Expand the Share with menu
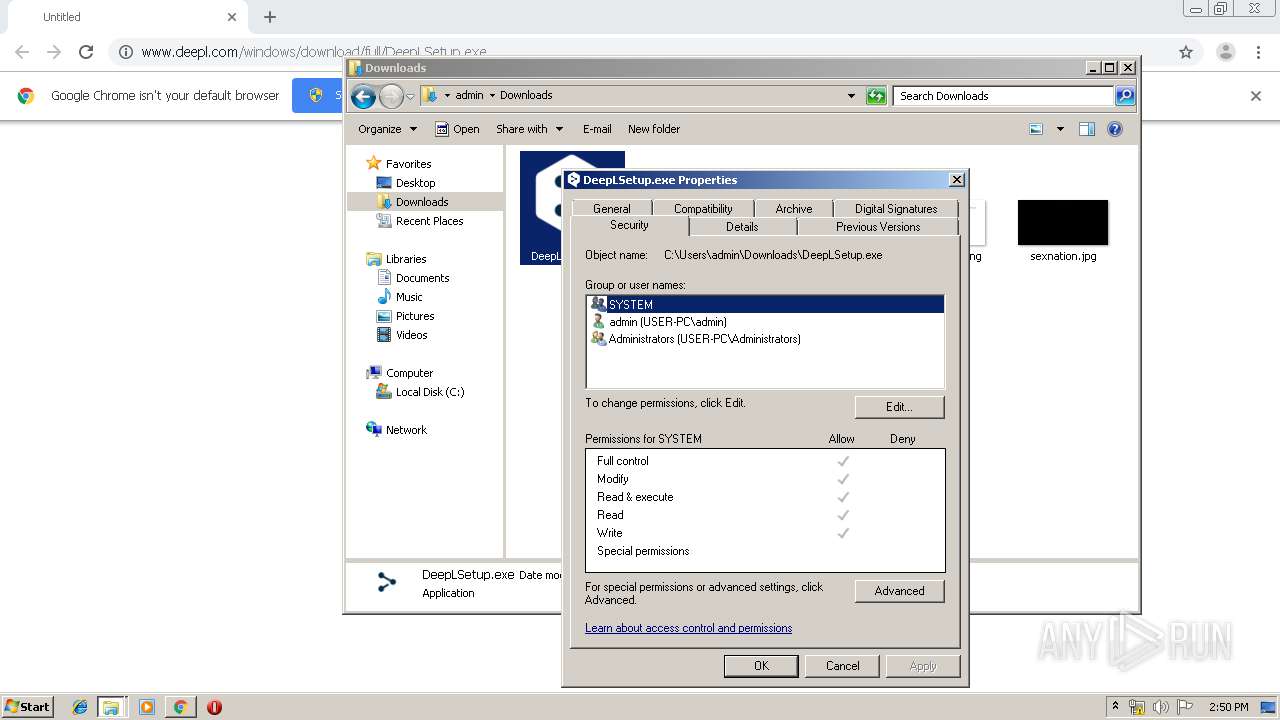 (529, 129)
